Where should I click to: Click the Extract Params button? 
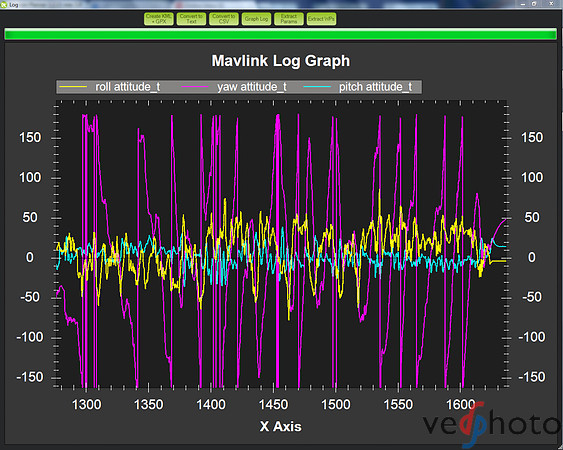click(x=289, y=19)
